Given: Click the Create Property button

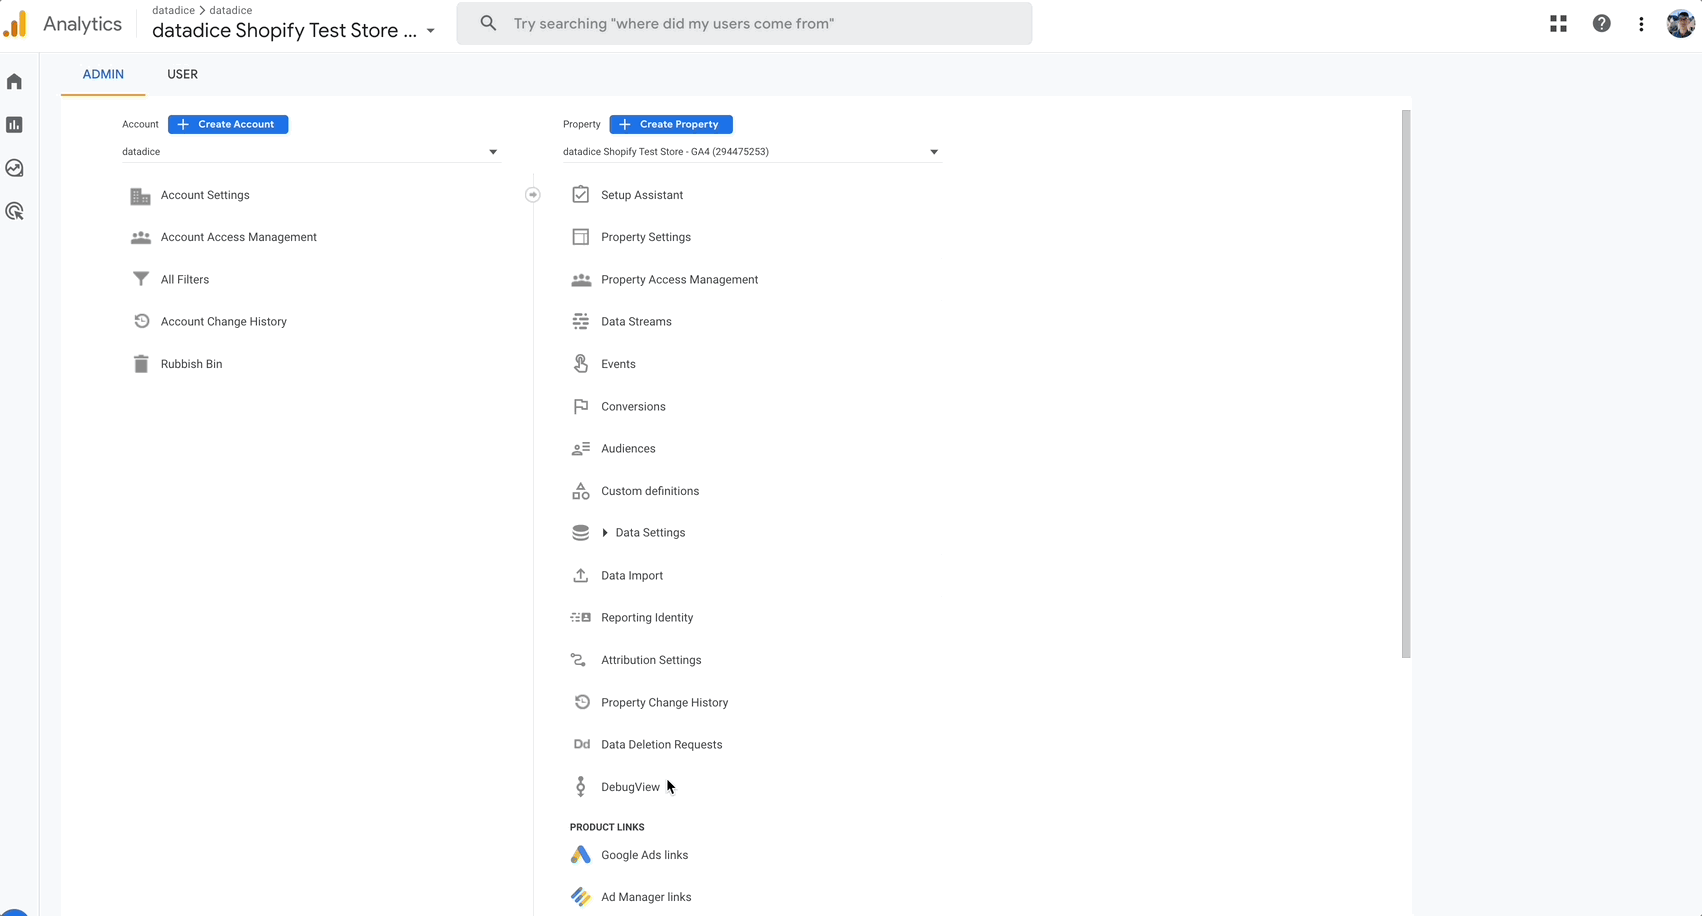Looking at the screenshot, I should pyautogui.click(x=671, y=124).
